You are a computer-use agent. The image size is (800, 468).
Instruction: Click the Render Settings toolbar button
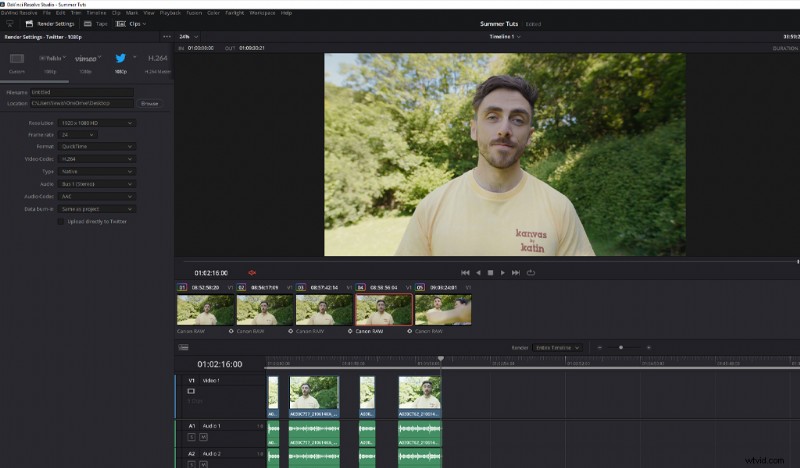[50, 23]
